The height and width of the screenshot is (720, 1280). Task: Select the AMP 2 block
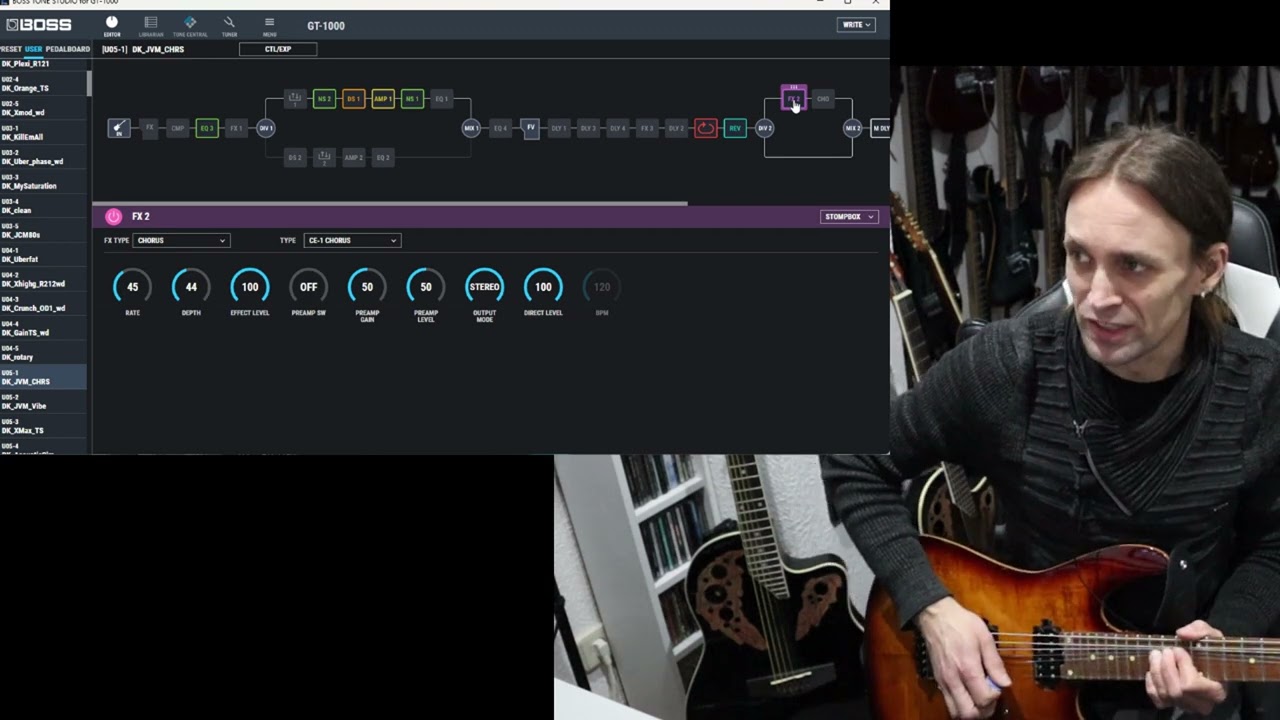pos(353,157)
